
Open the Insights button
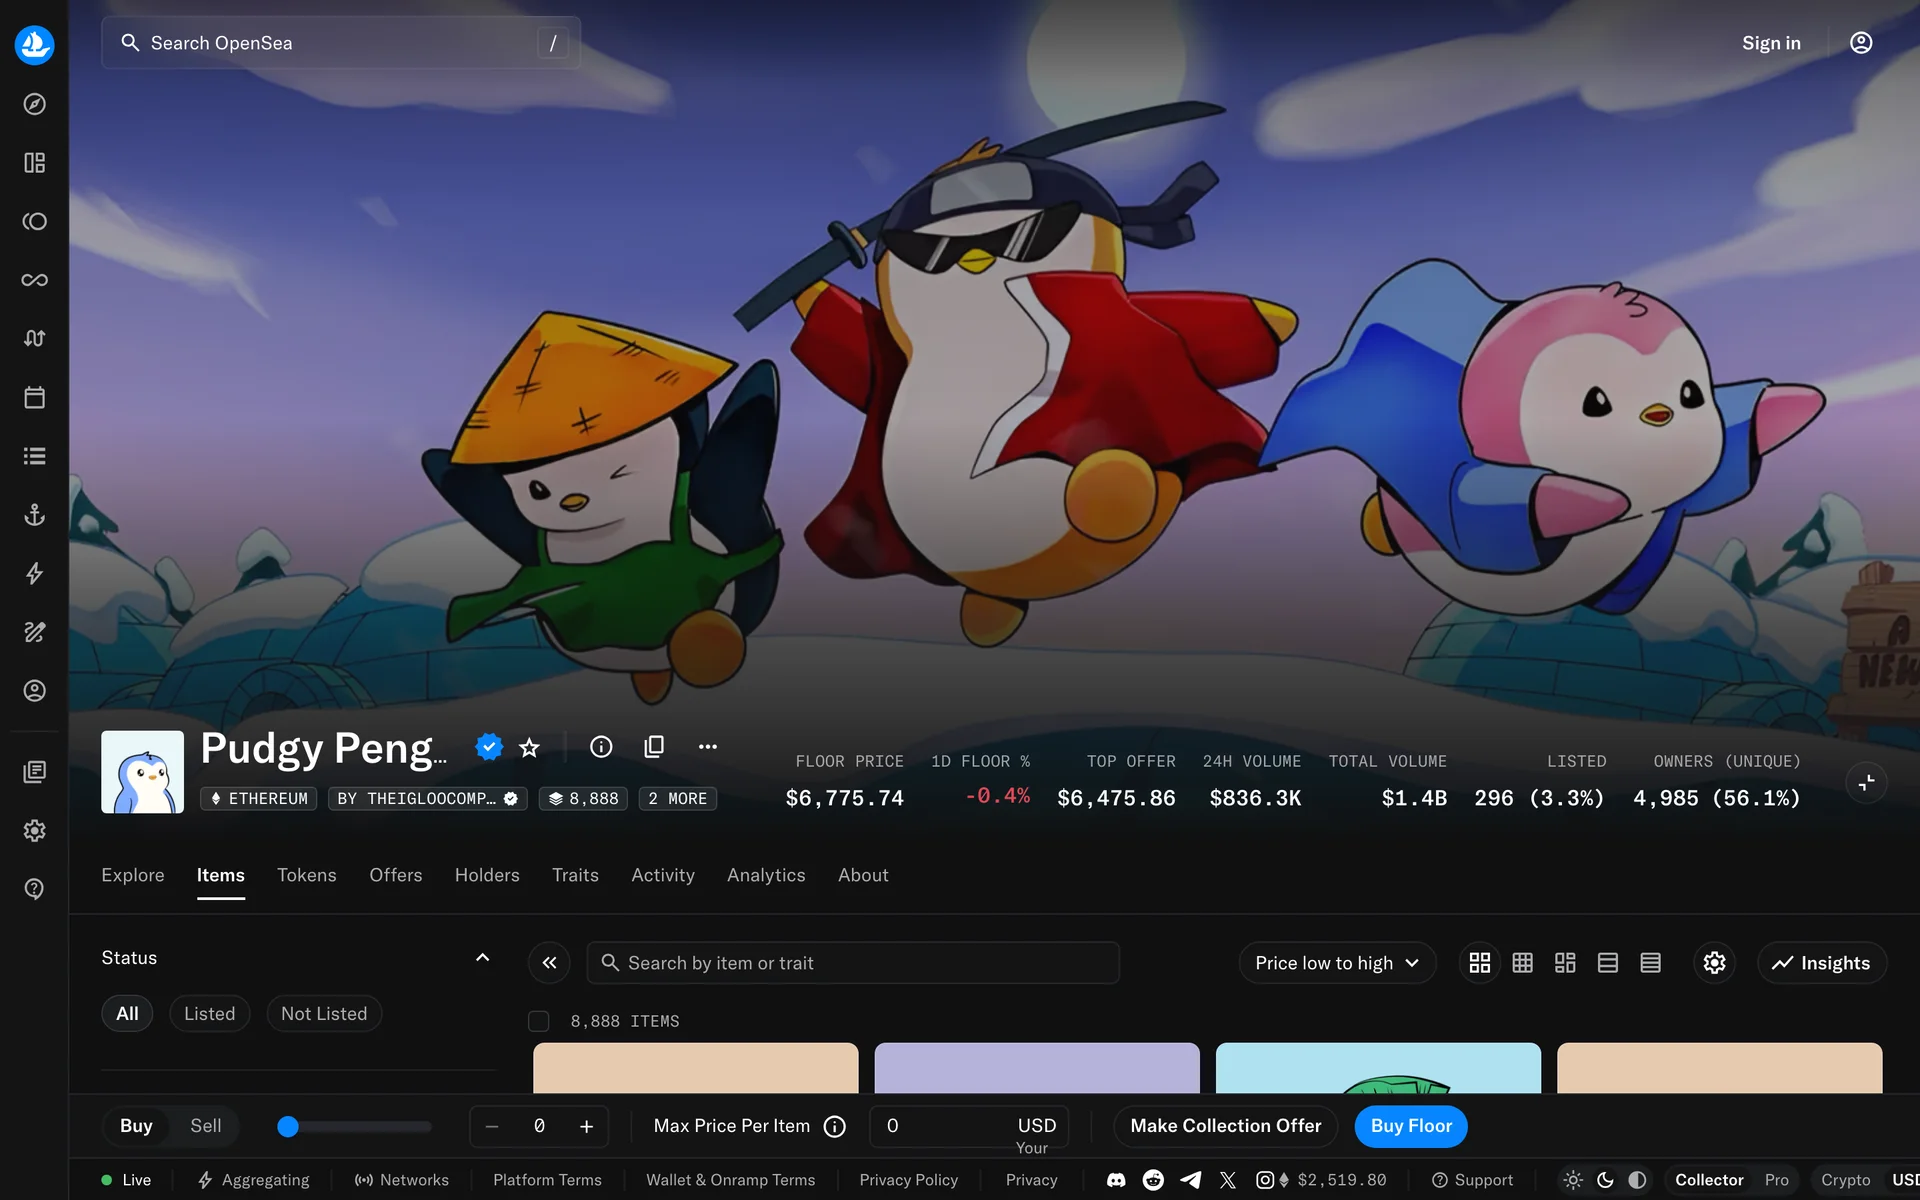[x=1822, y=963]
